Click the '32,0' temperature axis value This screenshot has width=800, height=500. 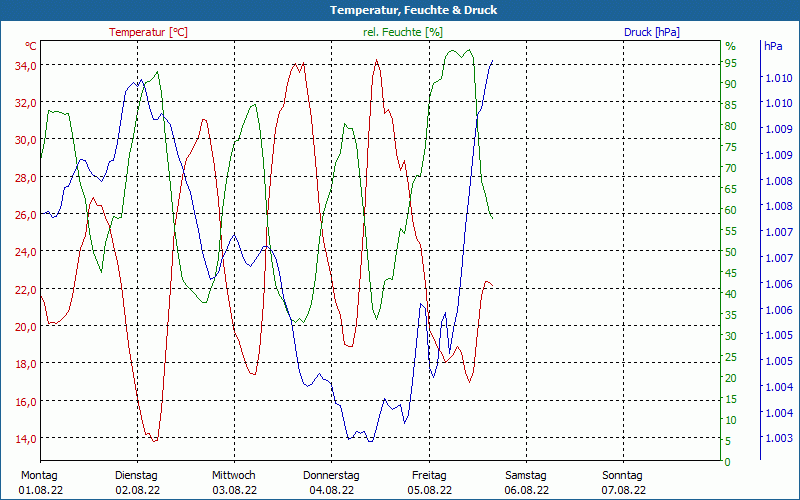26,103
